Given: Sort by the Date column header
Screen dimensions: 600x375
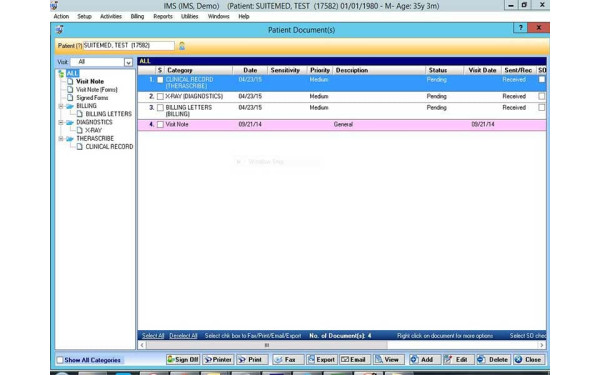Looking at the screenshot, I should 250,70.
